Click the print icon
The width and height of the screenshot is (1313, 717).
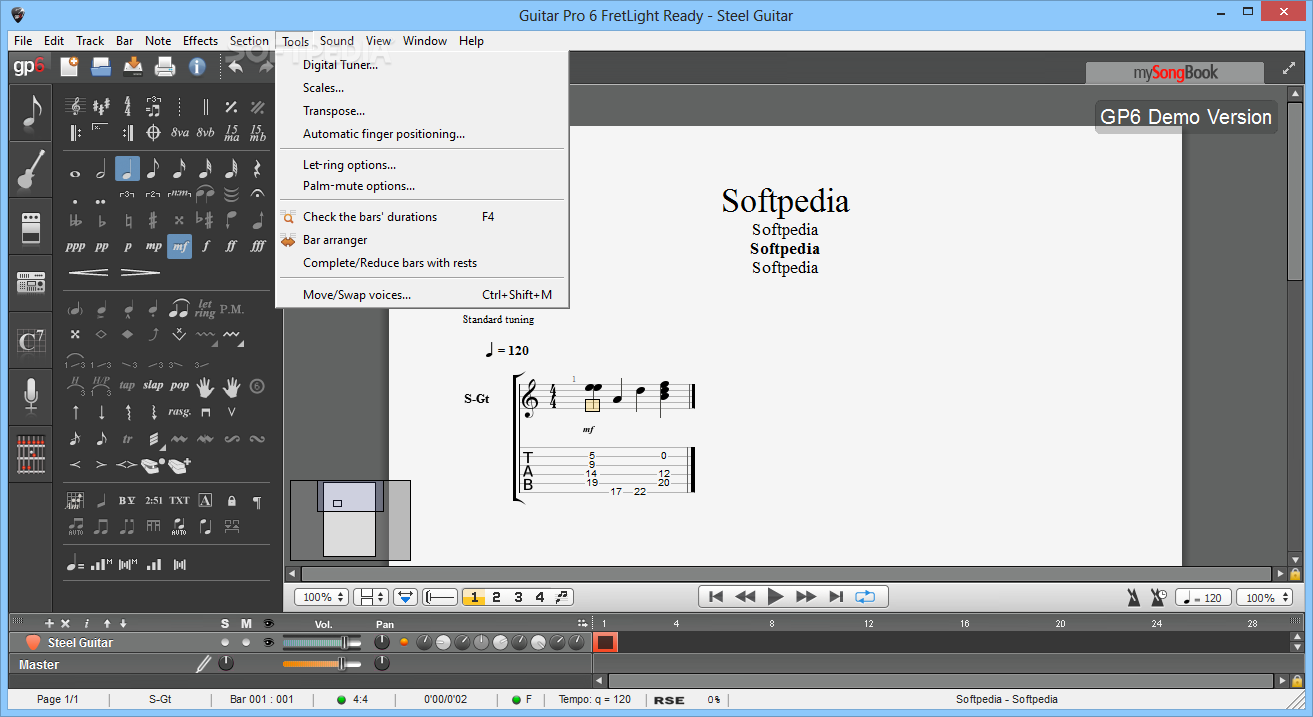pos(165,67)
